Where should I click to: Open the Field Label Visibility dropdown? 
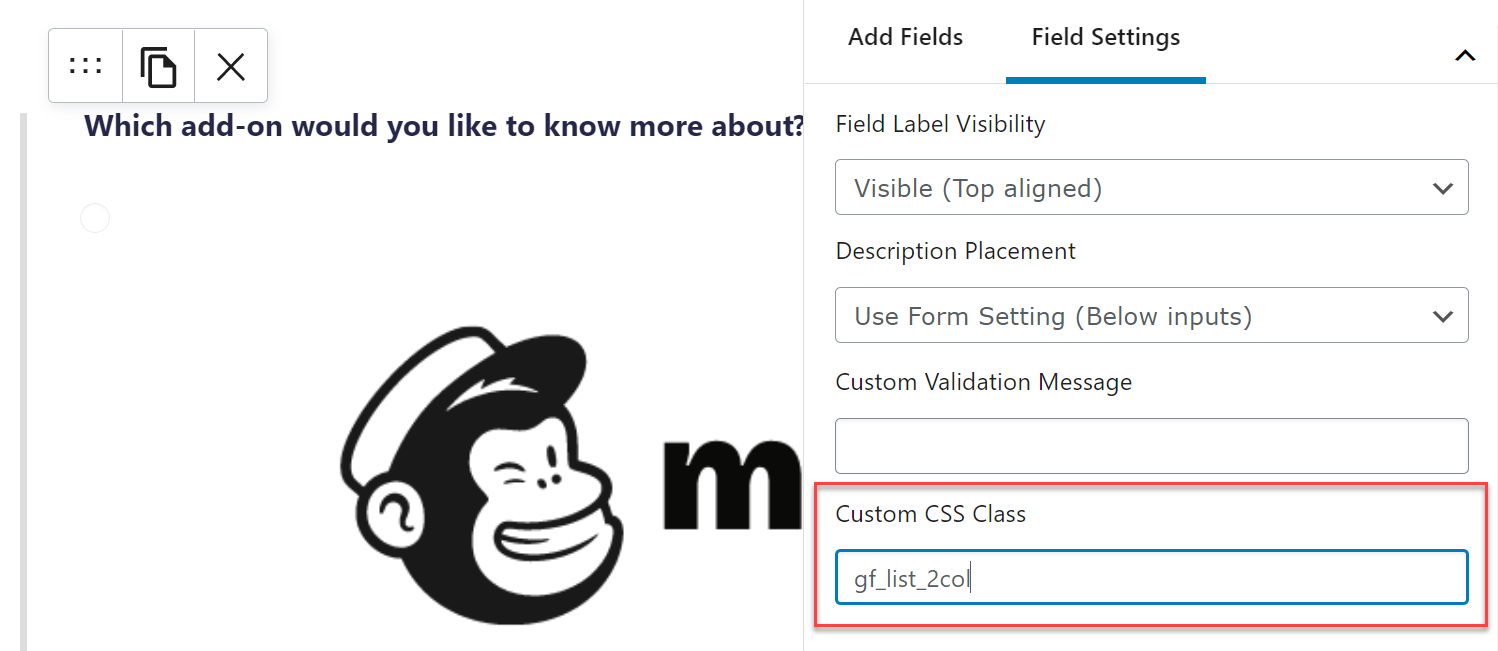coord(1152,187)
